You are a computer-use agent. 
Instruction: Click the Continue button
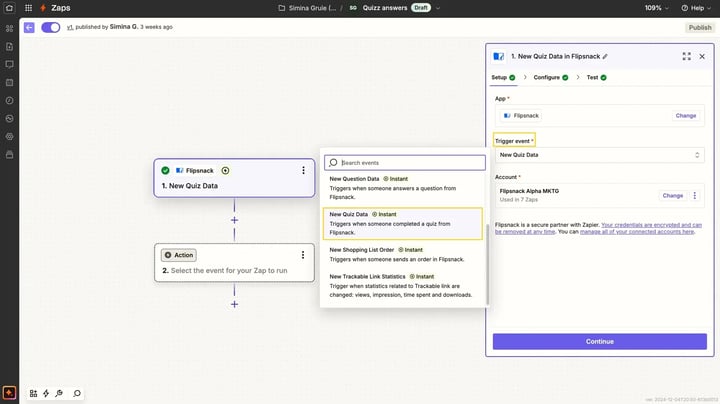tap(600, 342)
